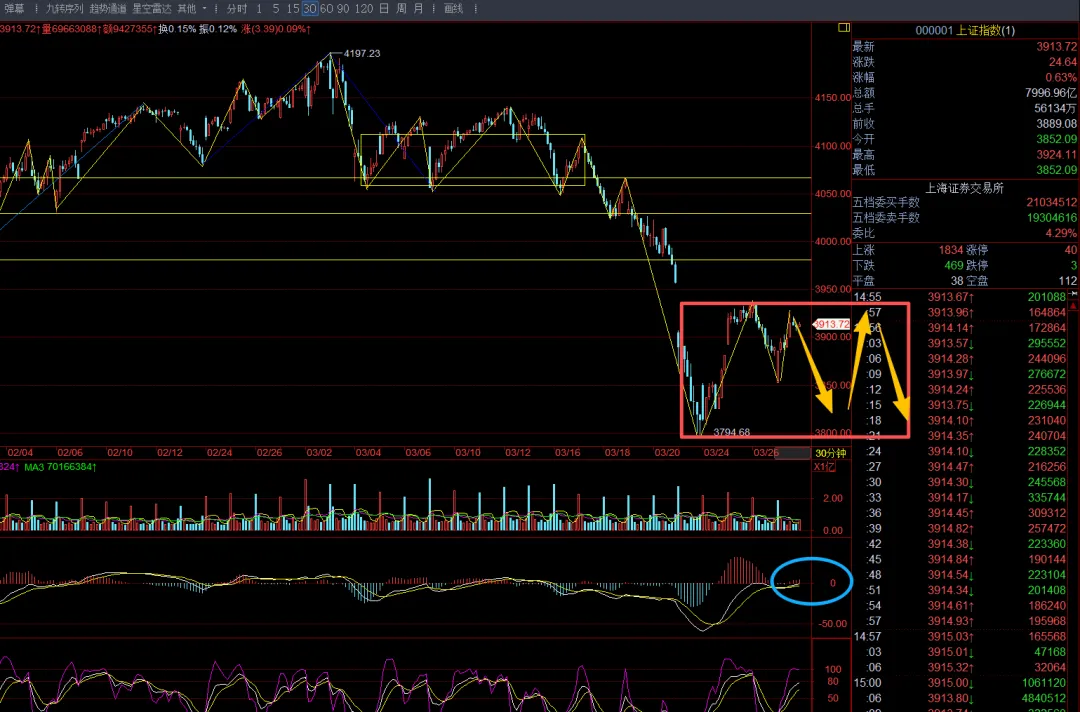This screenshot has height=712, width=1080.
Task: Click the 4000.00 price axis label
Action: pyautogui.click(x=832, y=241)
